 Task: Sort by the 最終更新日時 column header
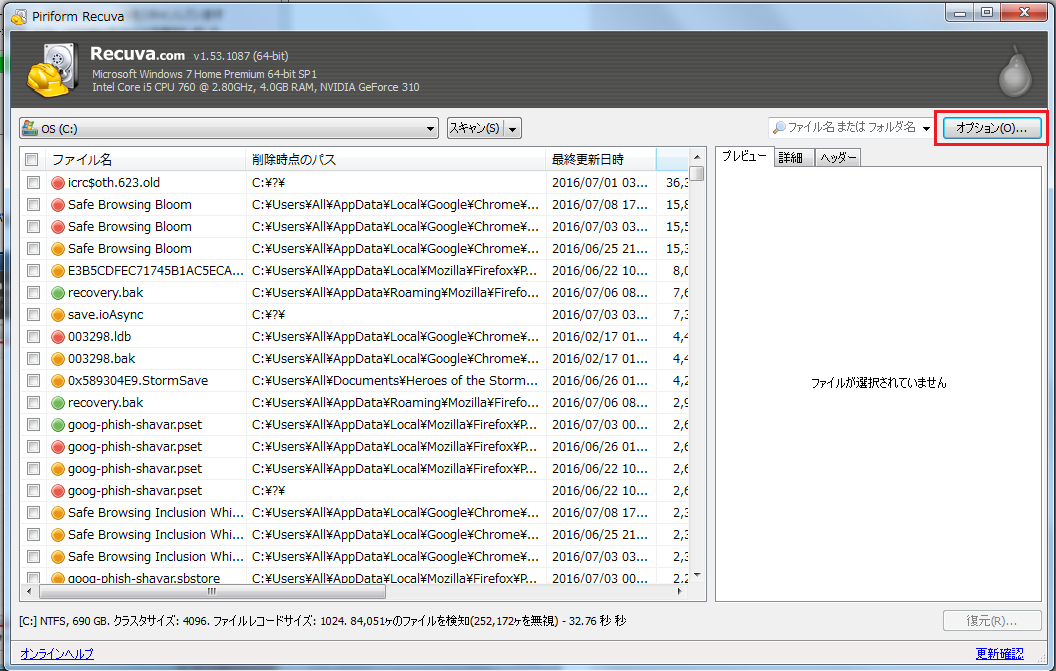click(601, 160)
